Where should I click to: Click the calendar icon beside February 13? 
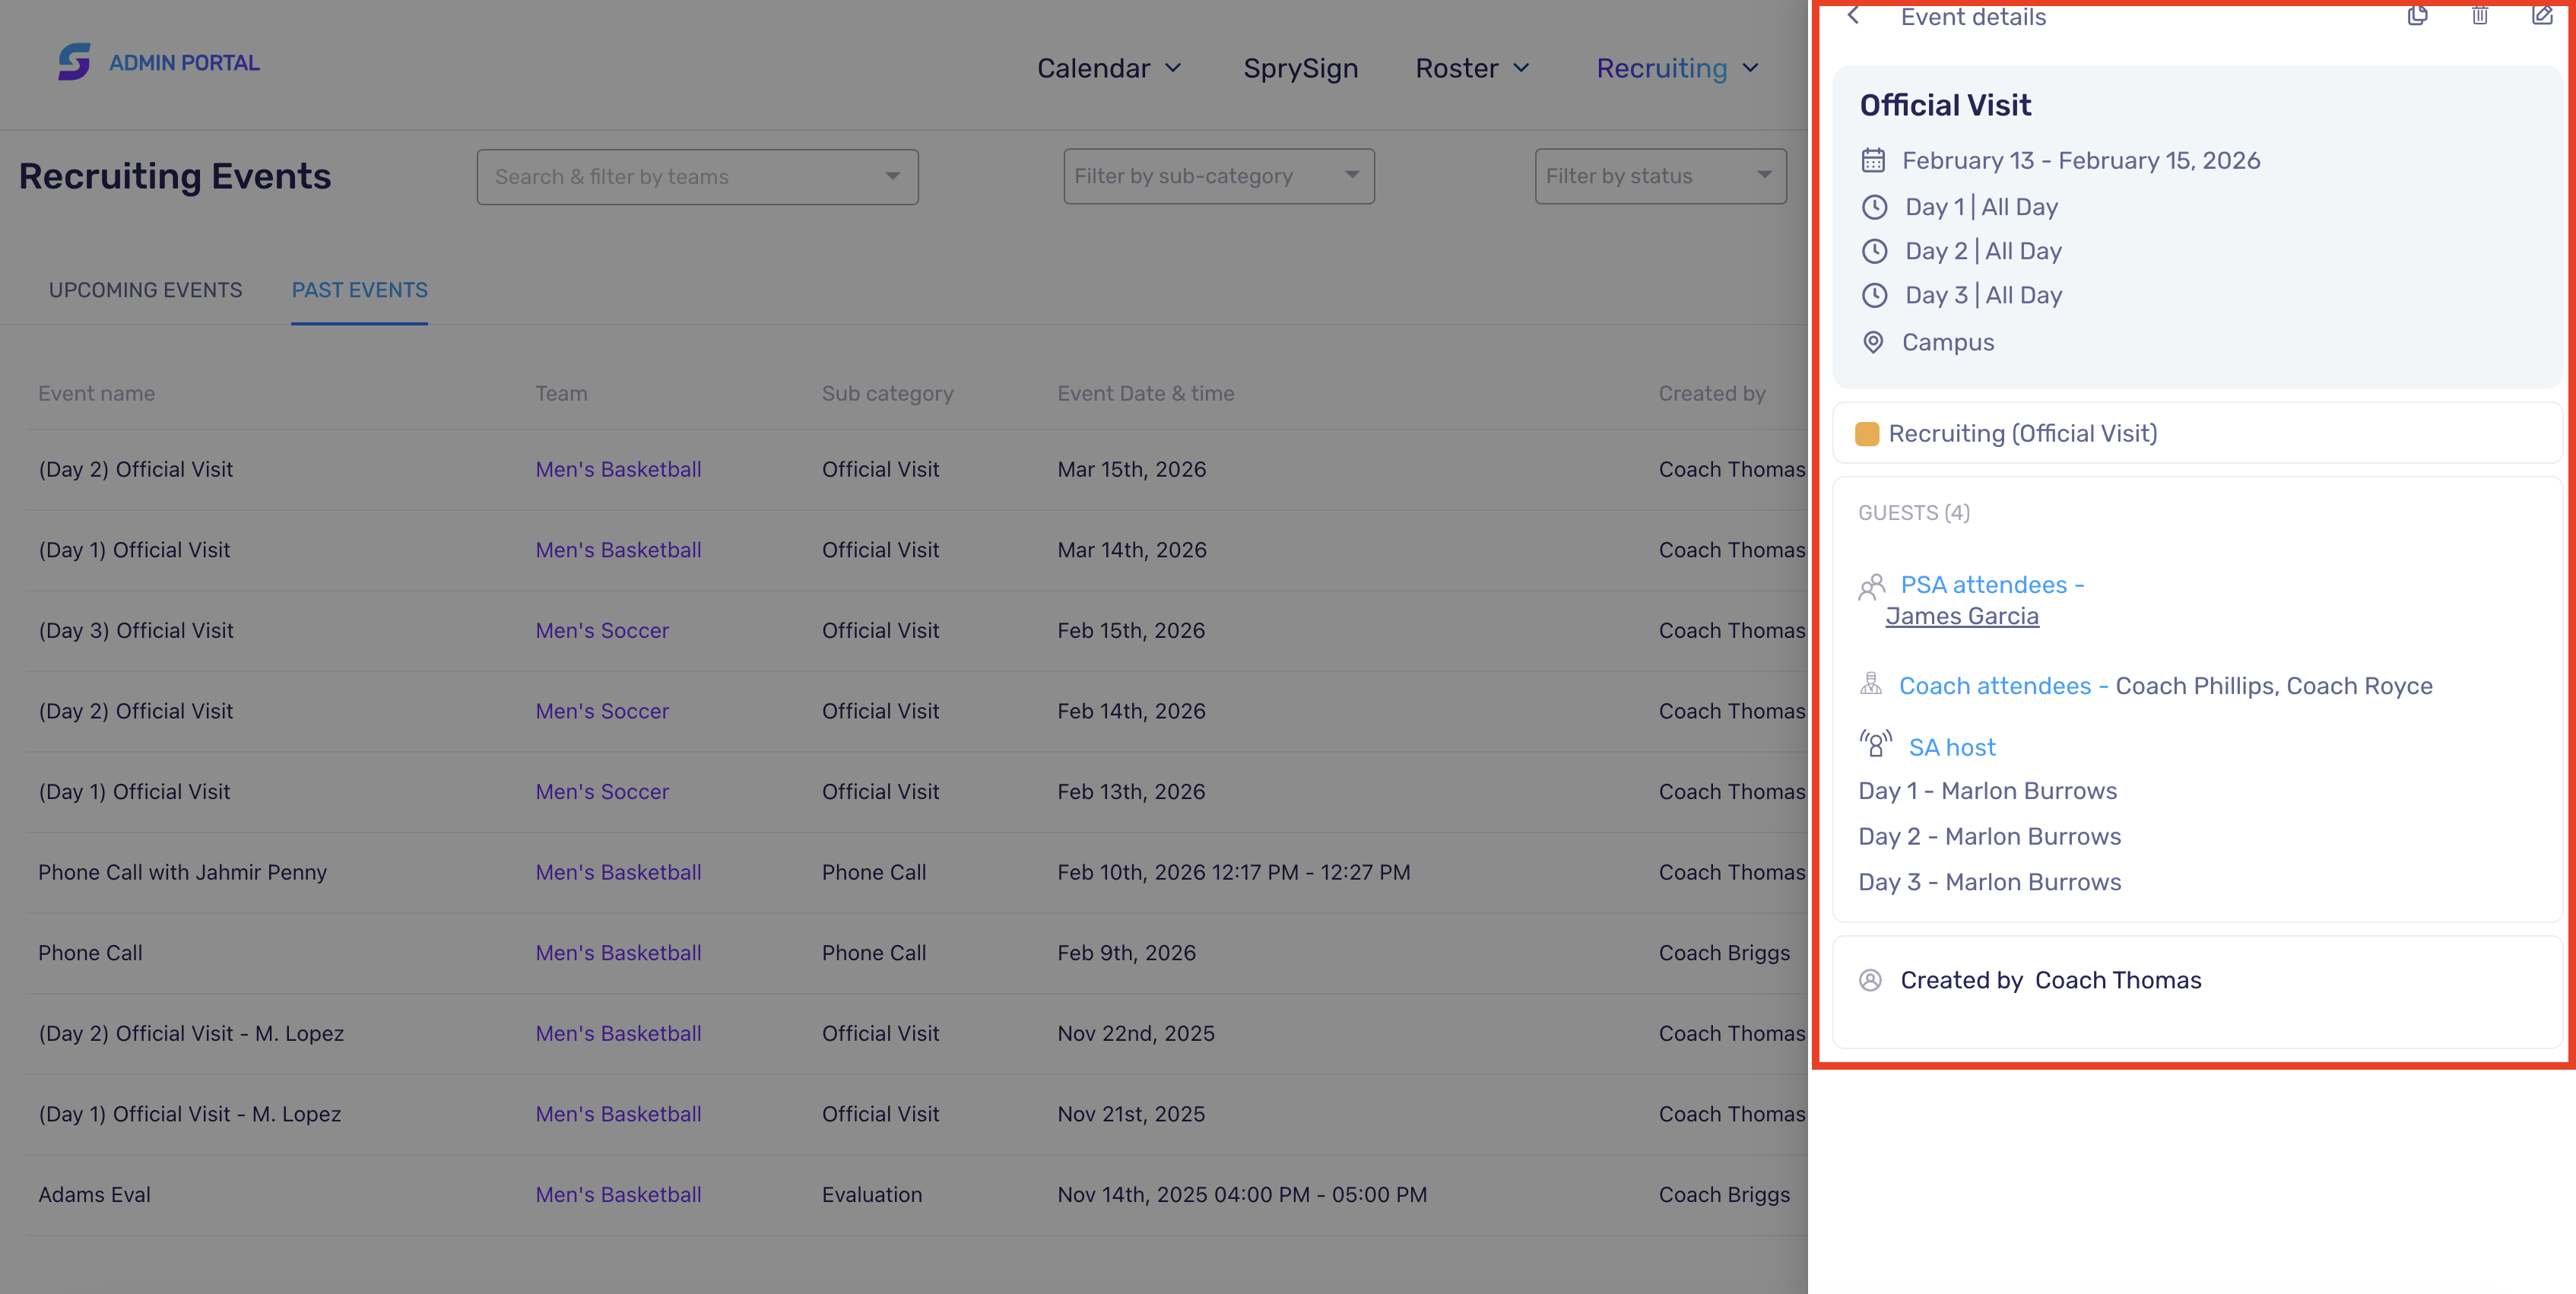[x=1873, y=160]
